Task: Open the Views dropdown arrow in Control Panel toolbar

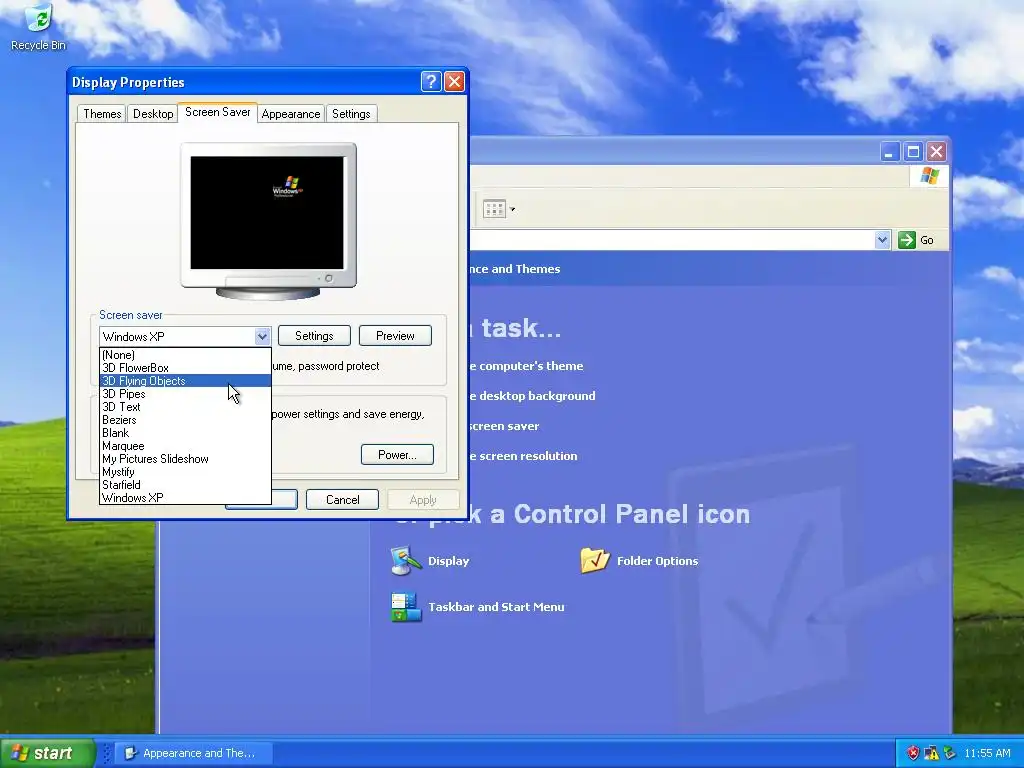Action: coord(513,209)
